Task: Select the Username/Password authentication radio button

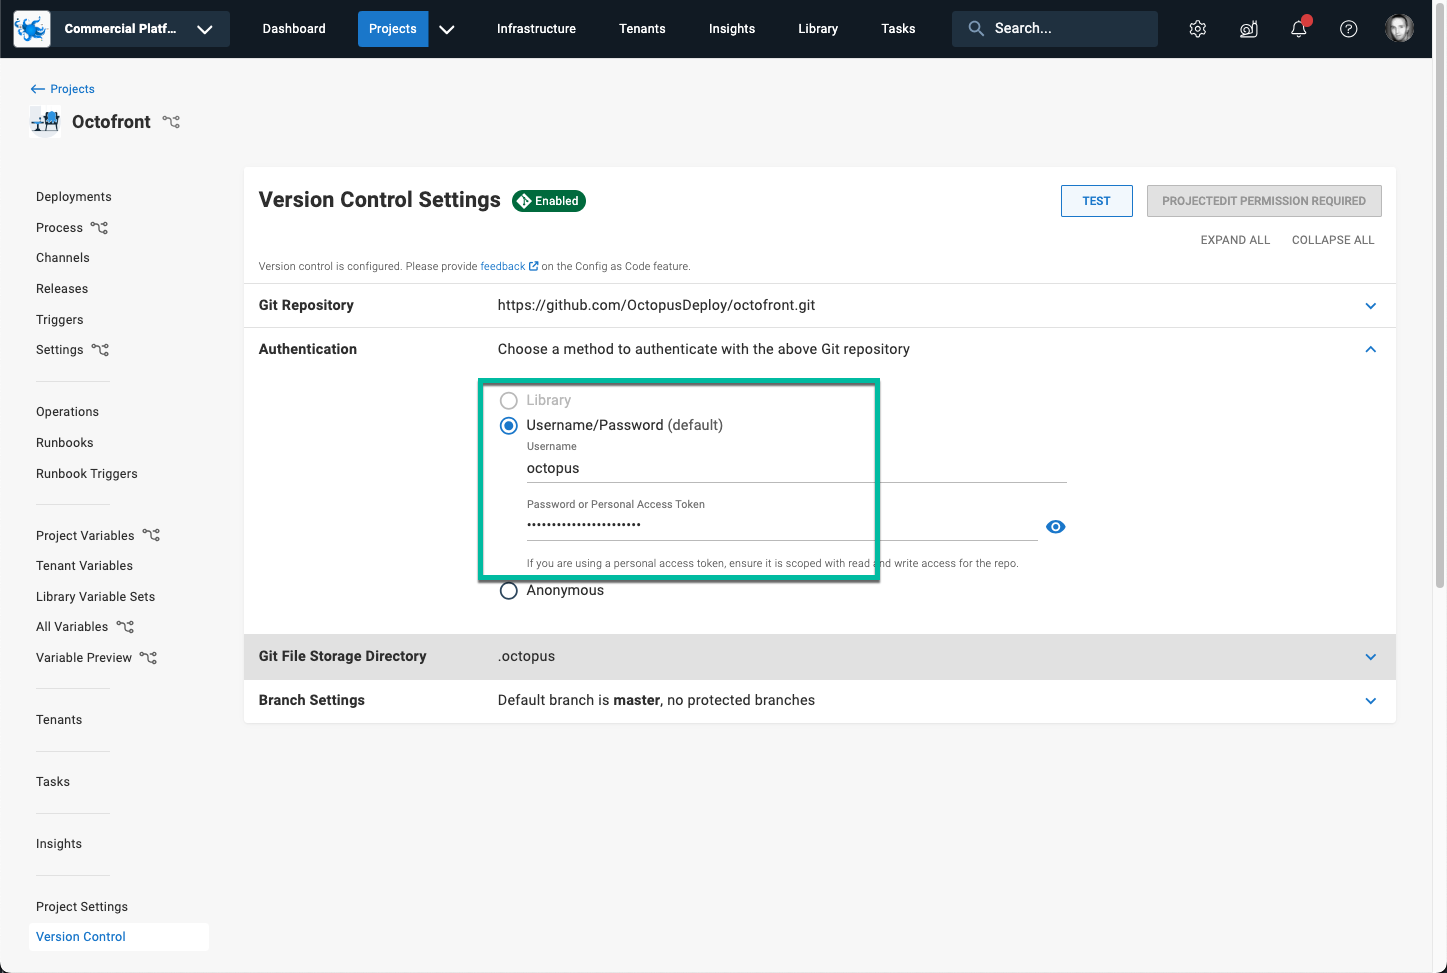Action: coord(508,425)
